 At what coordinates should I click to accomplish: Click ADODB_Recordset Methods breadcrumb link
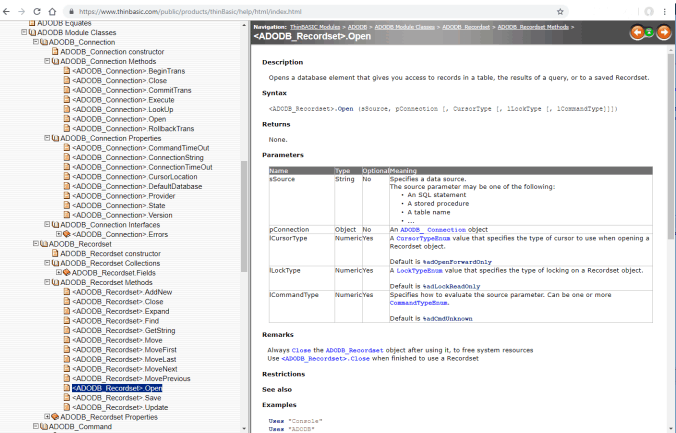point(533,27)
